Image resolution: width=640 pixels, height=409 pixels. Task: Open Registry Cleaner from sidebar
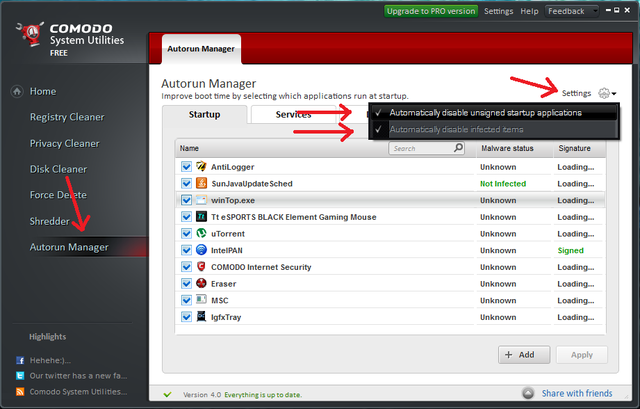click(x=67, y=117)
